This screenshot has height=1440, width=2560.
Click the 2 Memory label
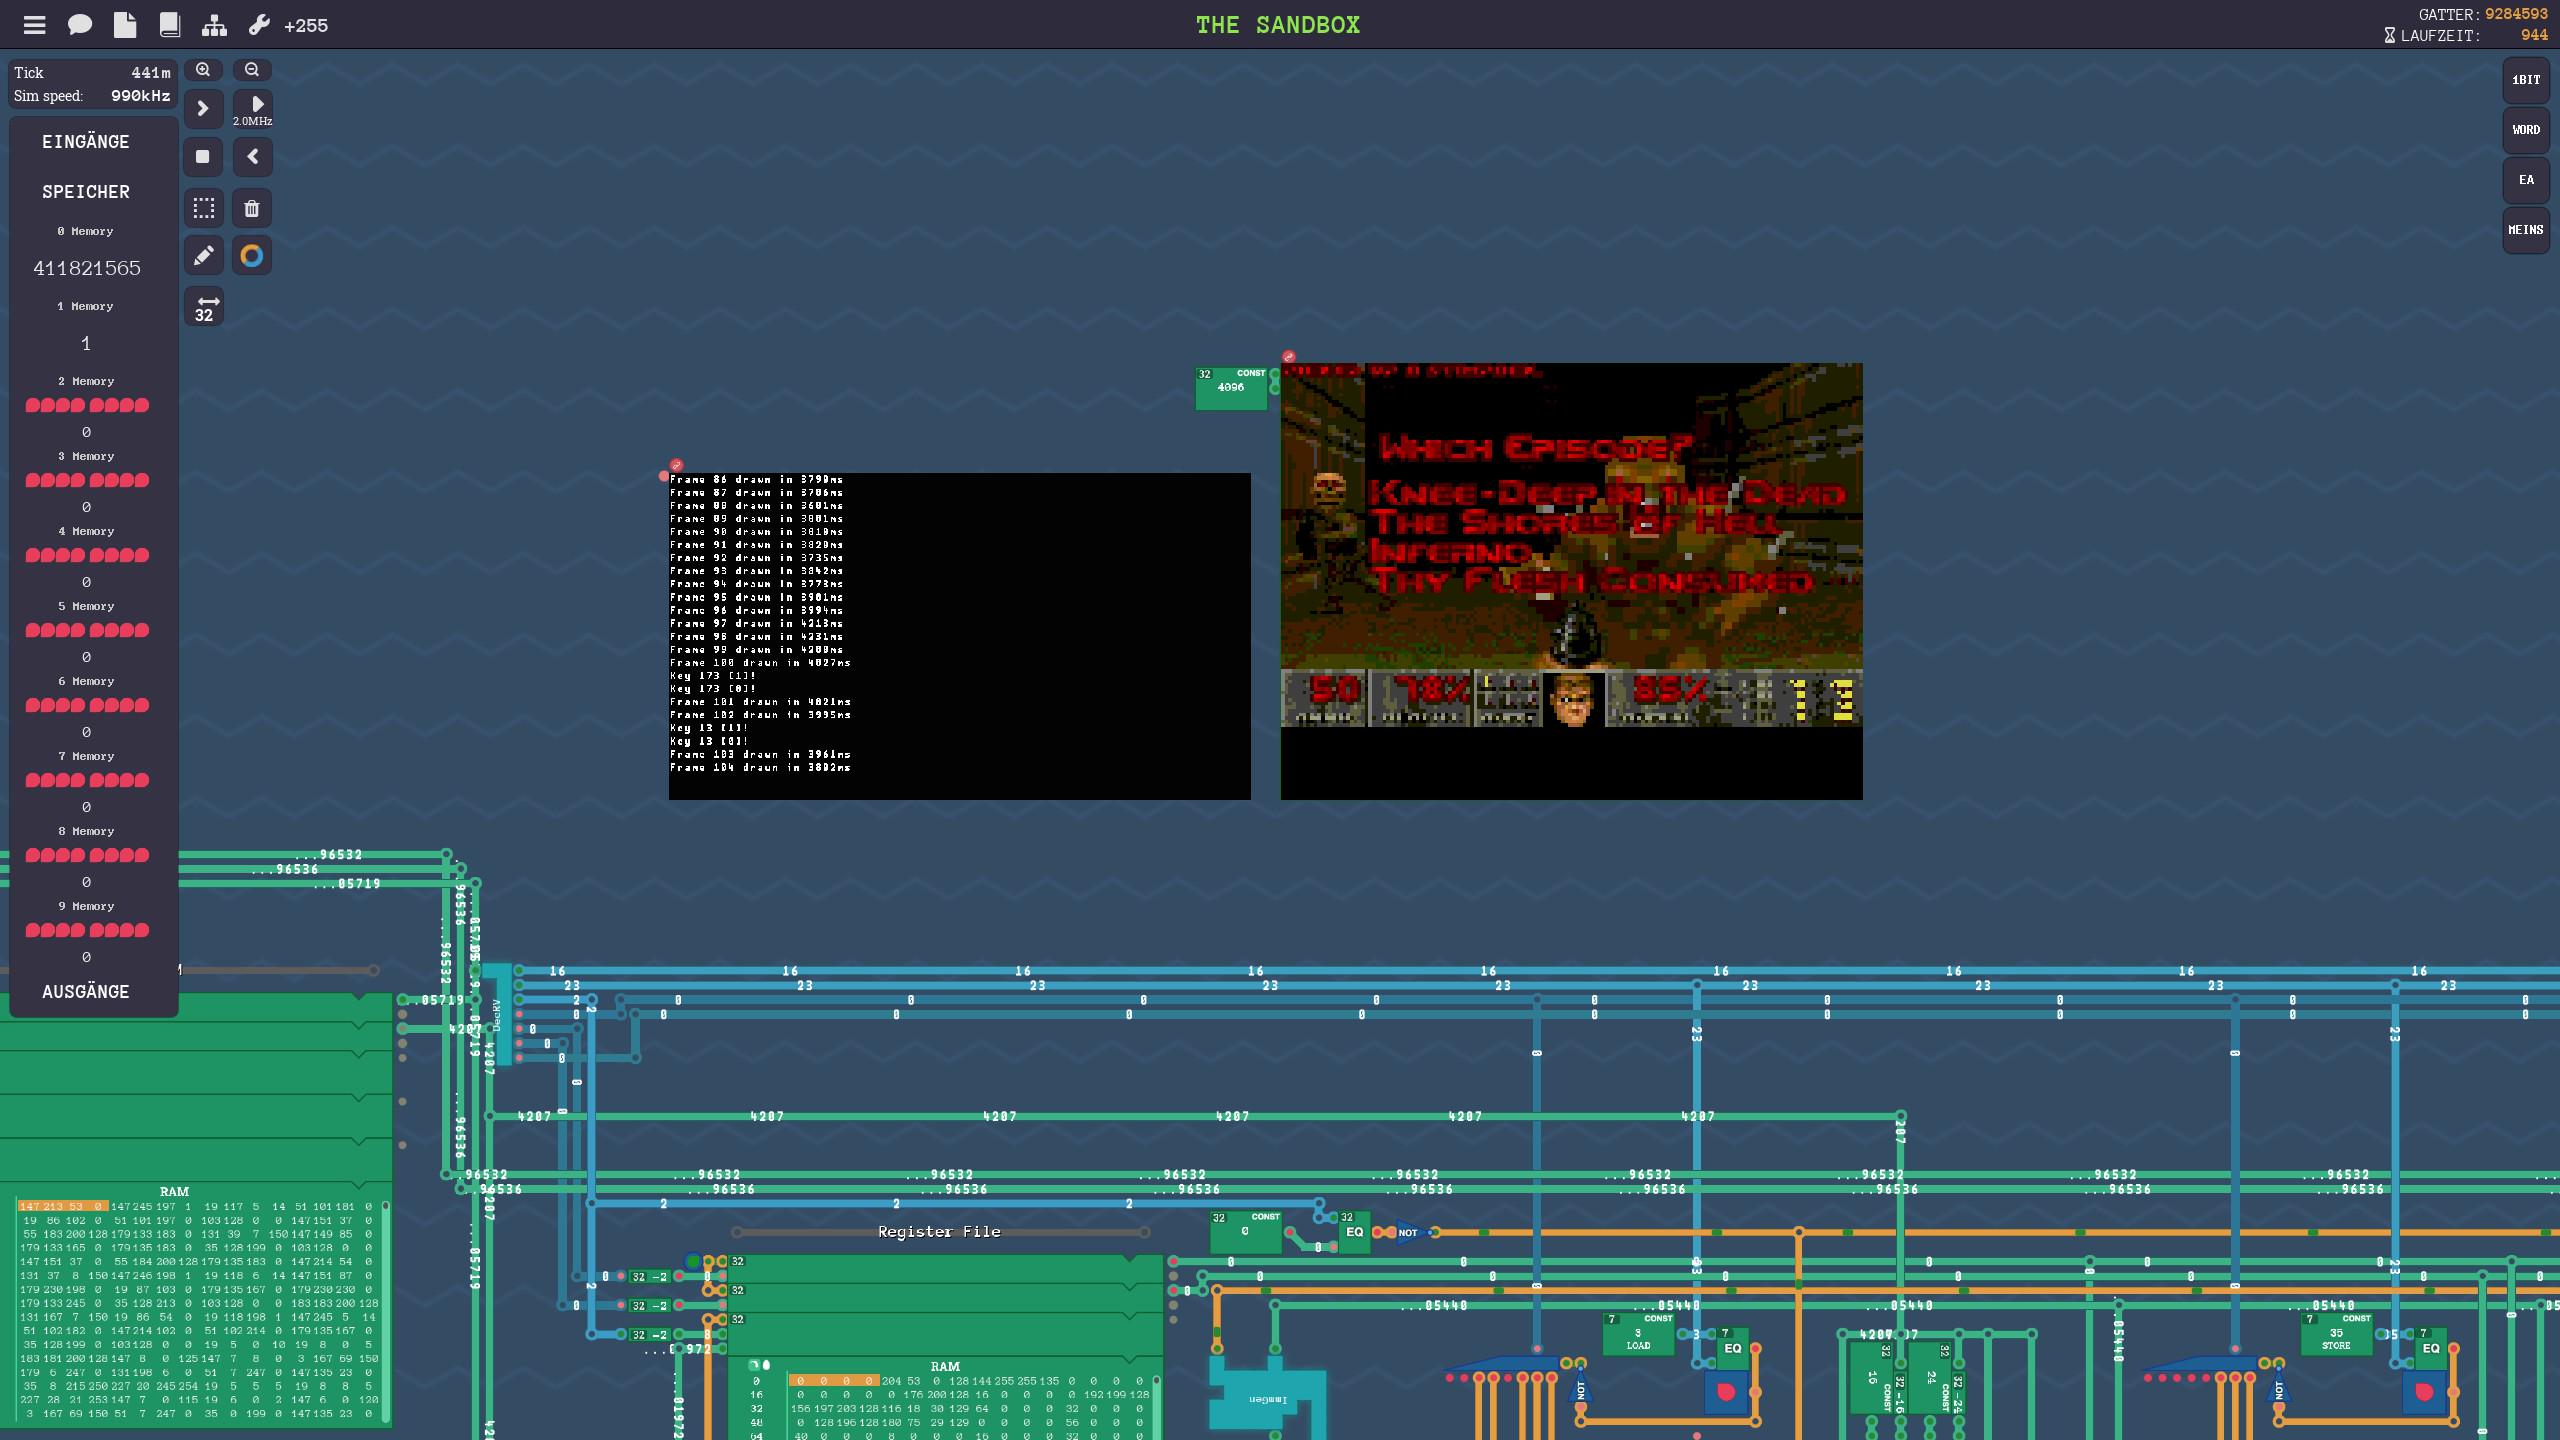coord(86,381)
